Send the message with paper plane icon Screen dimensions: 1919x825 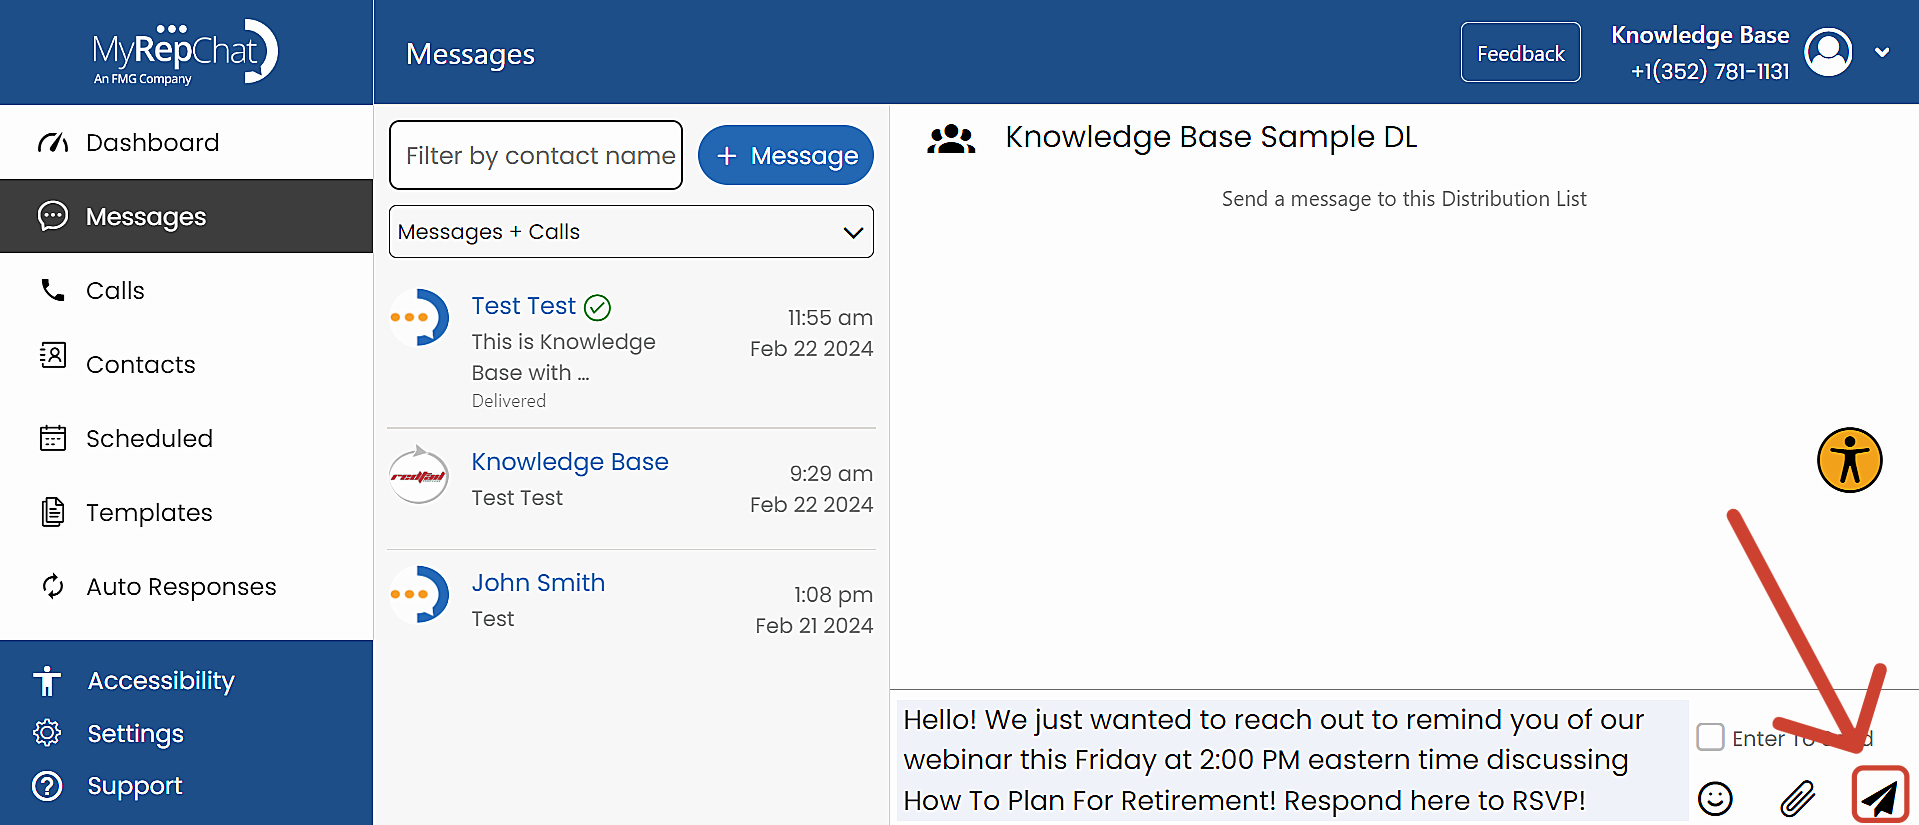click(x=1880, y=796)
